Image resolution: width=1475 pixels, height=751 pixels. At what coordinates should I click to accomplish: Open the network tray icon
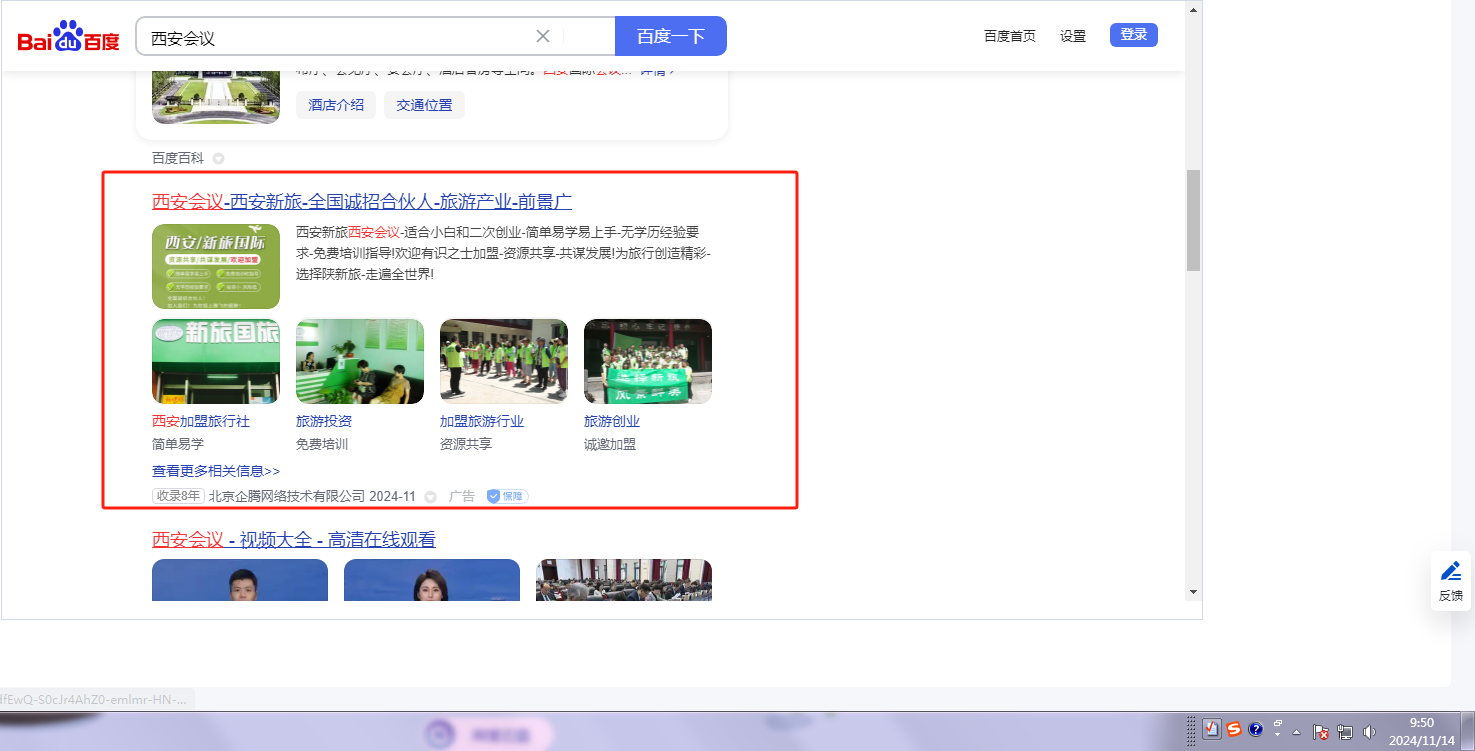(1345, 732)
